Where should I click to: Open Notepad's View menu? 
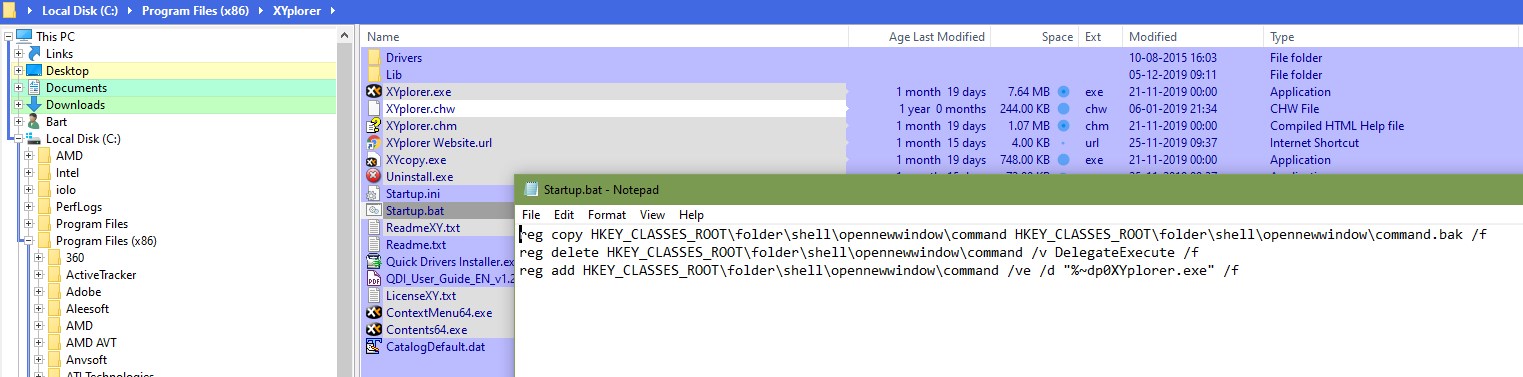click(x=652, y=215)
